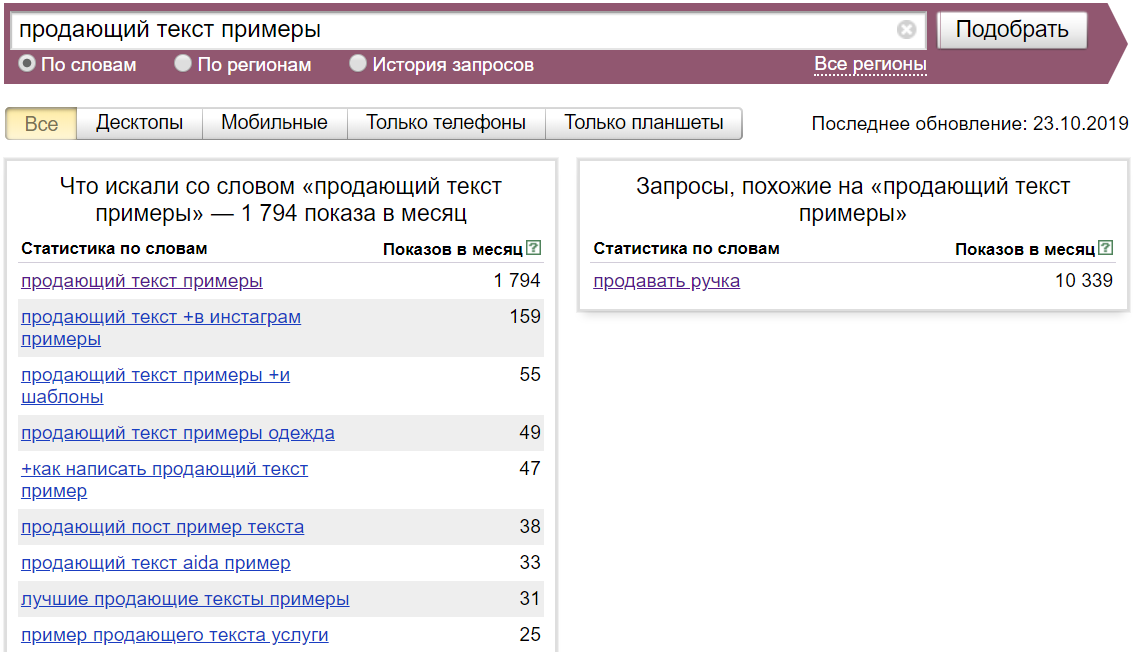Follow the «продавать ручка» similar query link
Viewport: 1136px width, 652px height.
click(666, 280)
